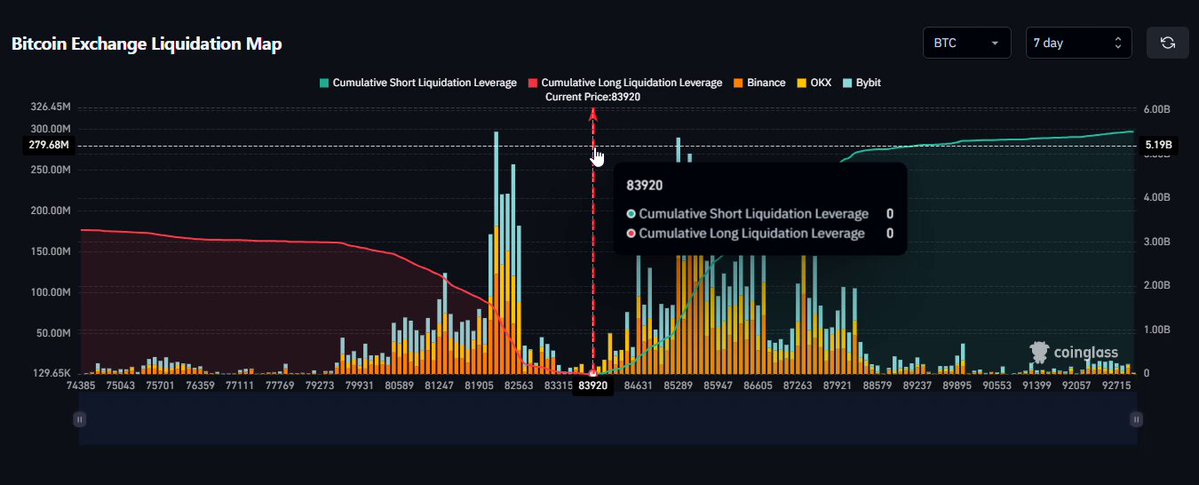The width and height of the screenshot is (1199, 485).
Task: Click the 4.00B right axis label
Action: tap(1157, 197)
